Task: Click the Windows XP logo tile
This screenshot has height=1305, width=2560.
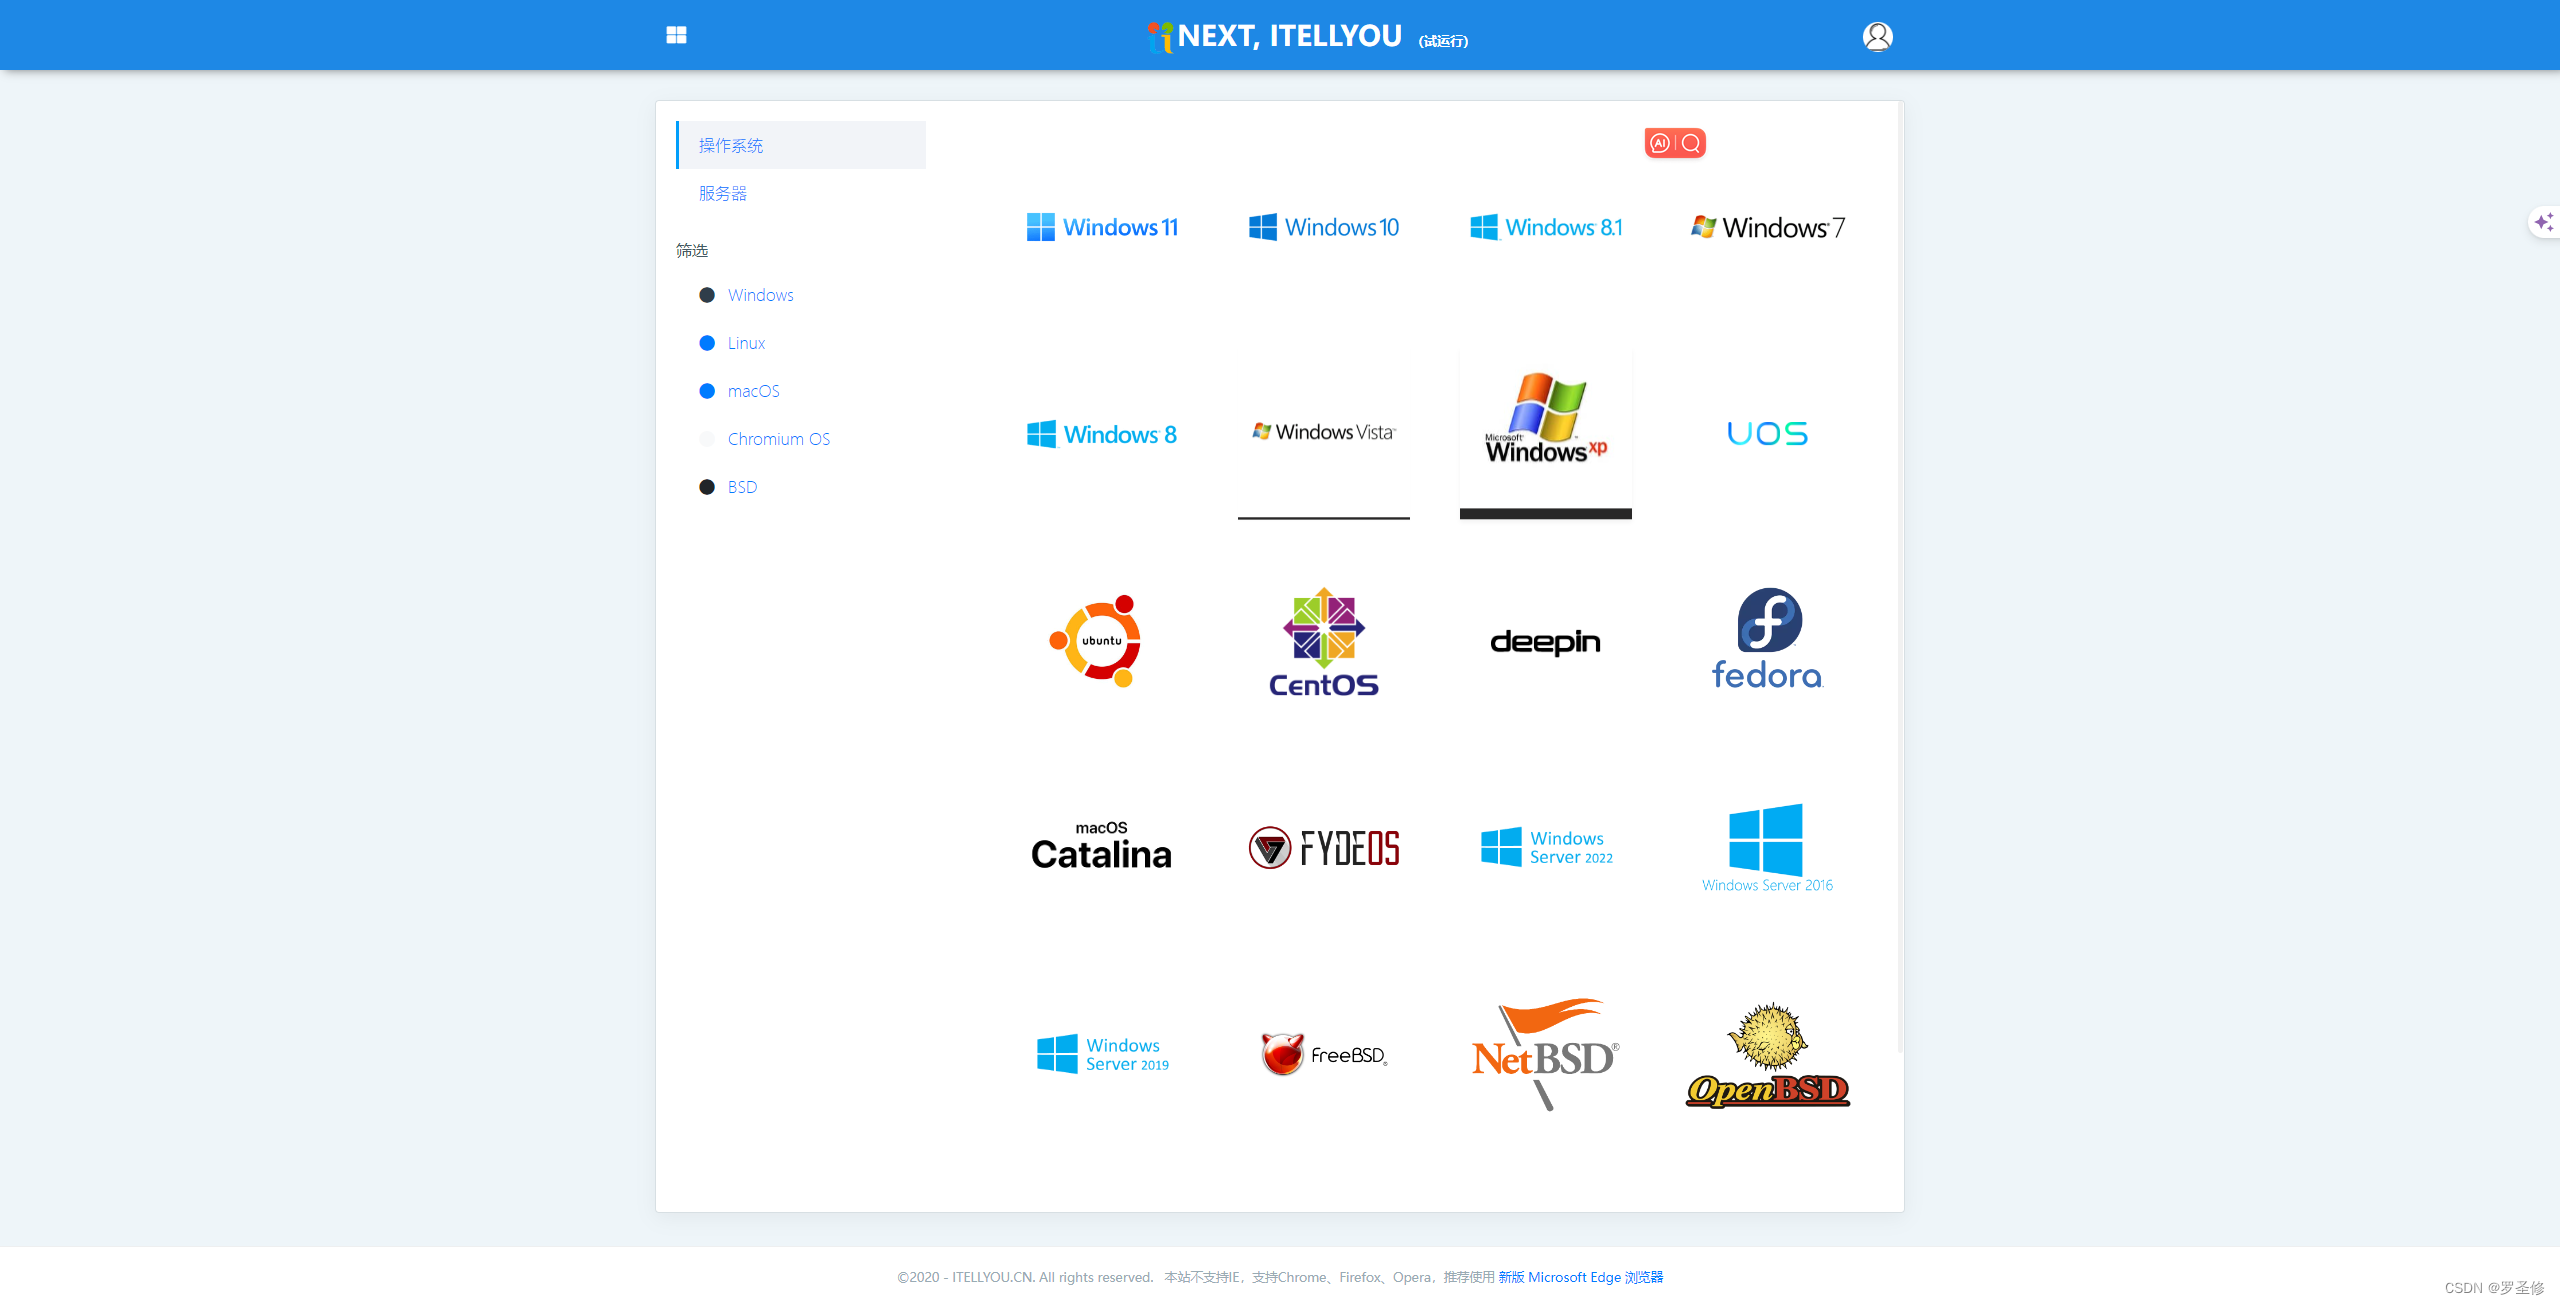Action: pos(1545,420)
